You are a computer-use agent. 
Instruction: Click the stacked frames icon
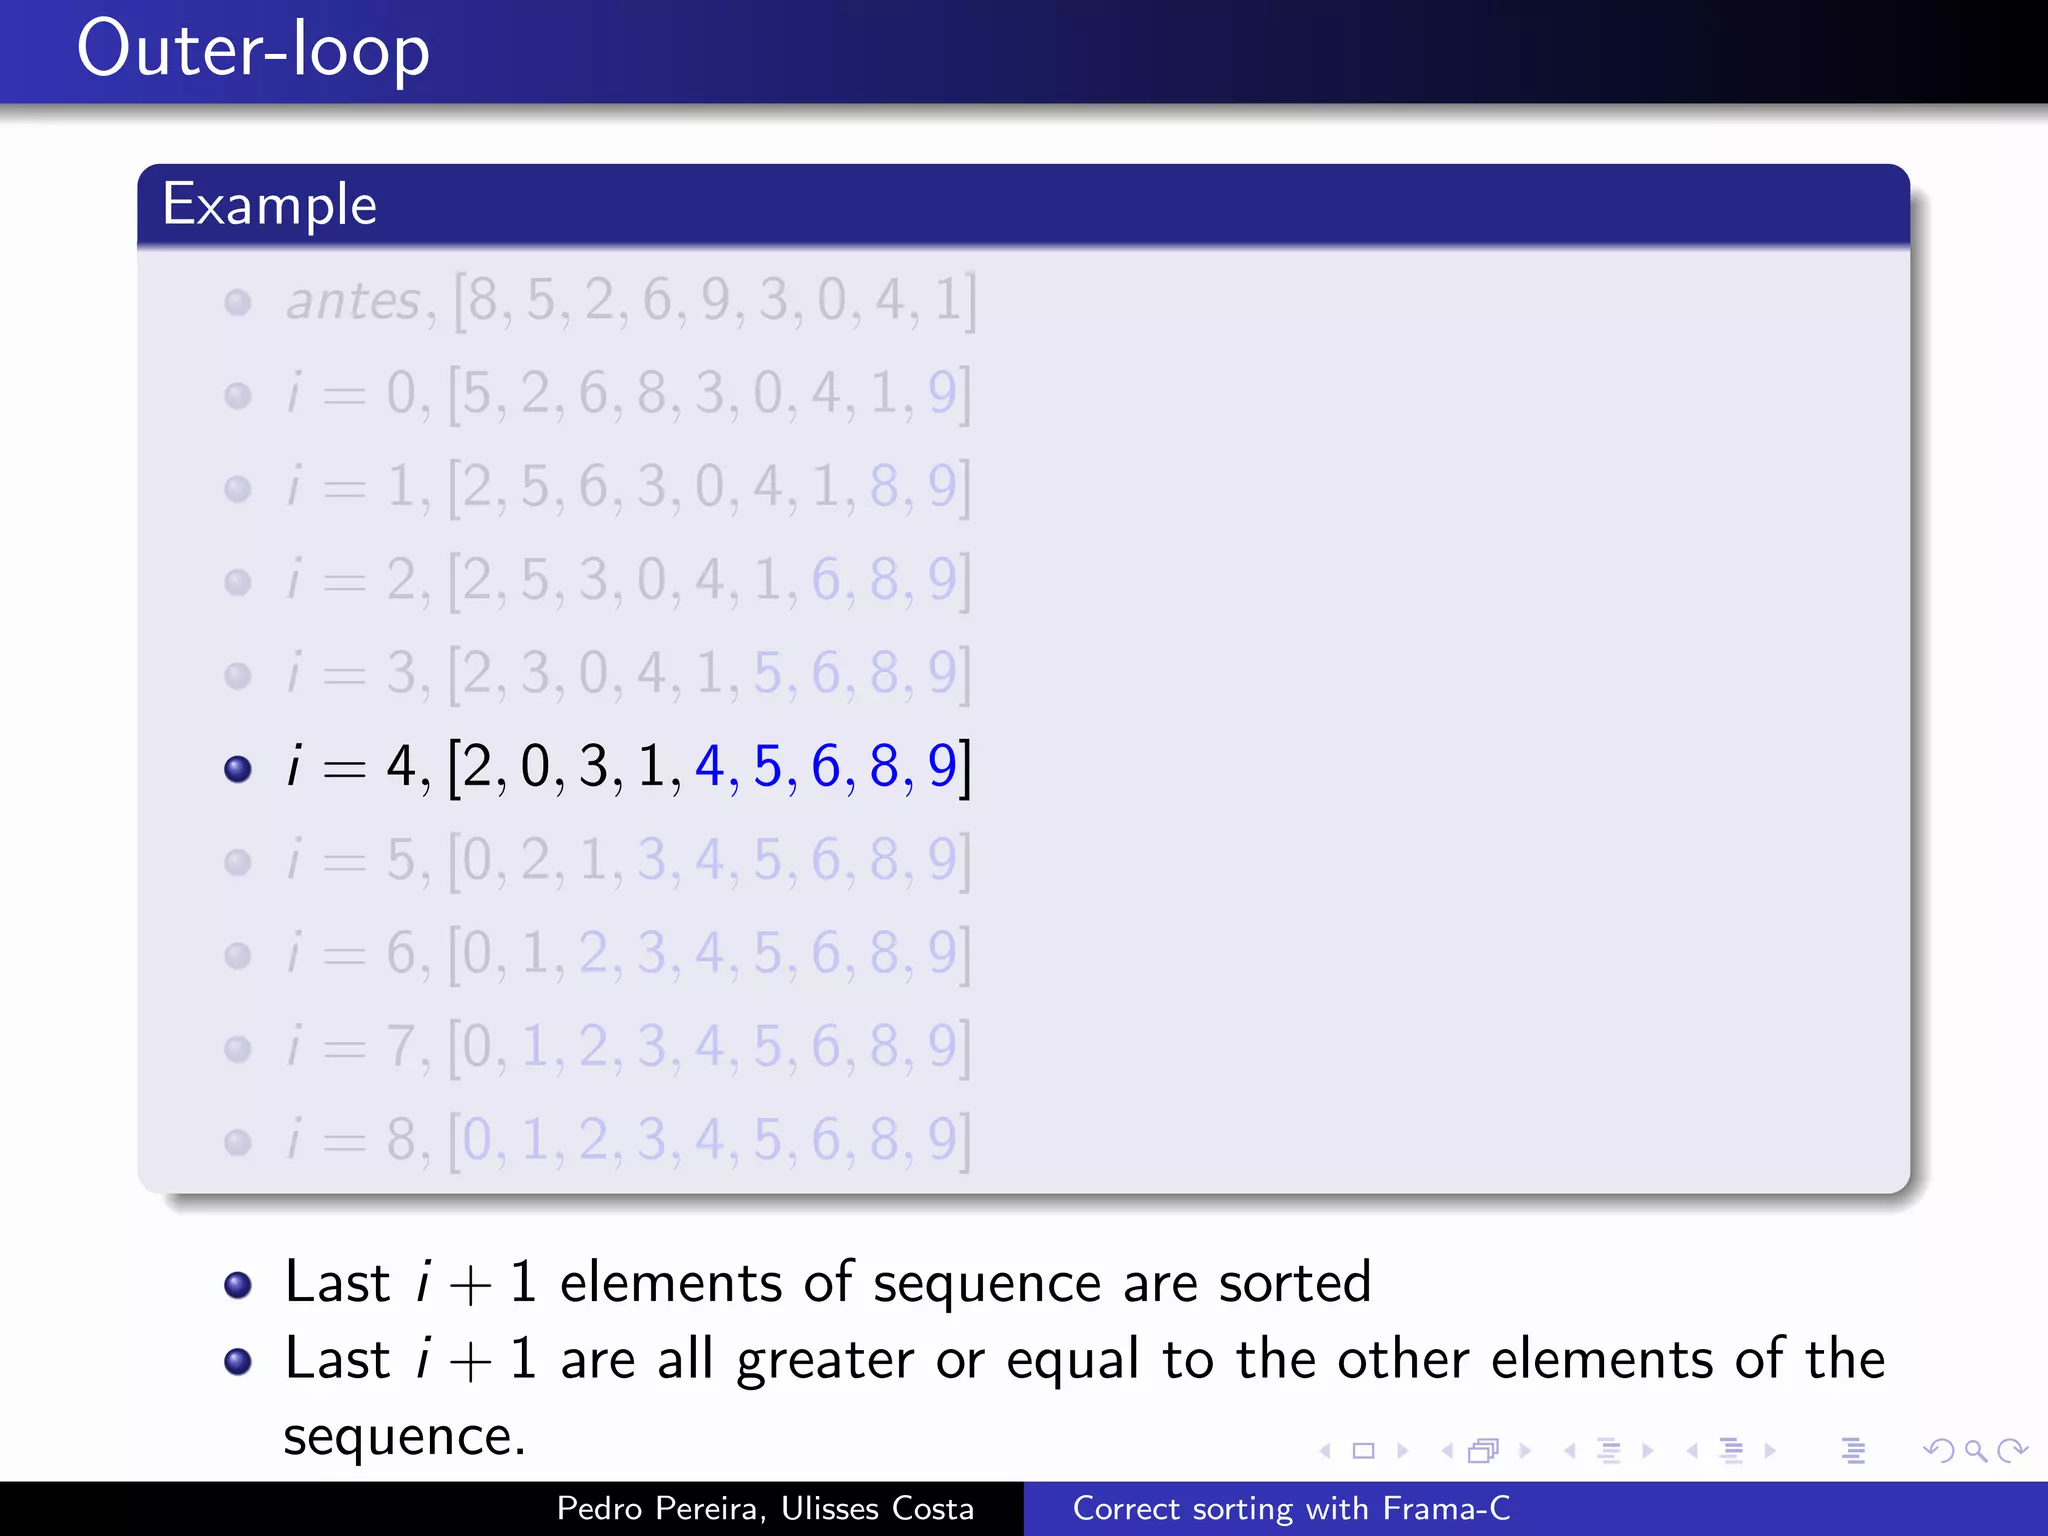pyautogui.click(x=1484, y=1451)
